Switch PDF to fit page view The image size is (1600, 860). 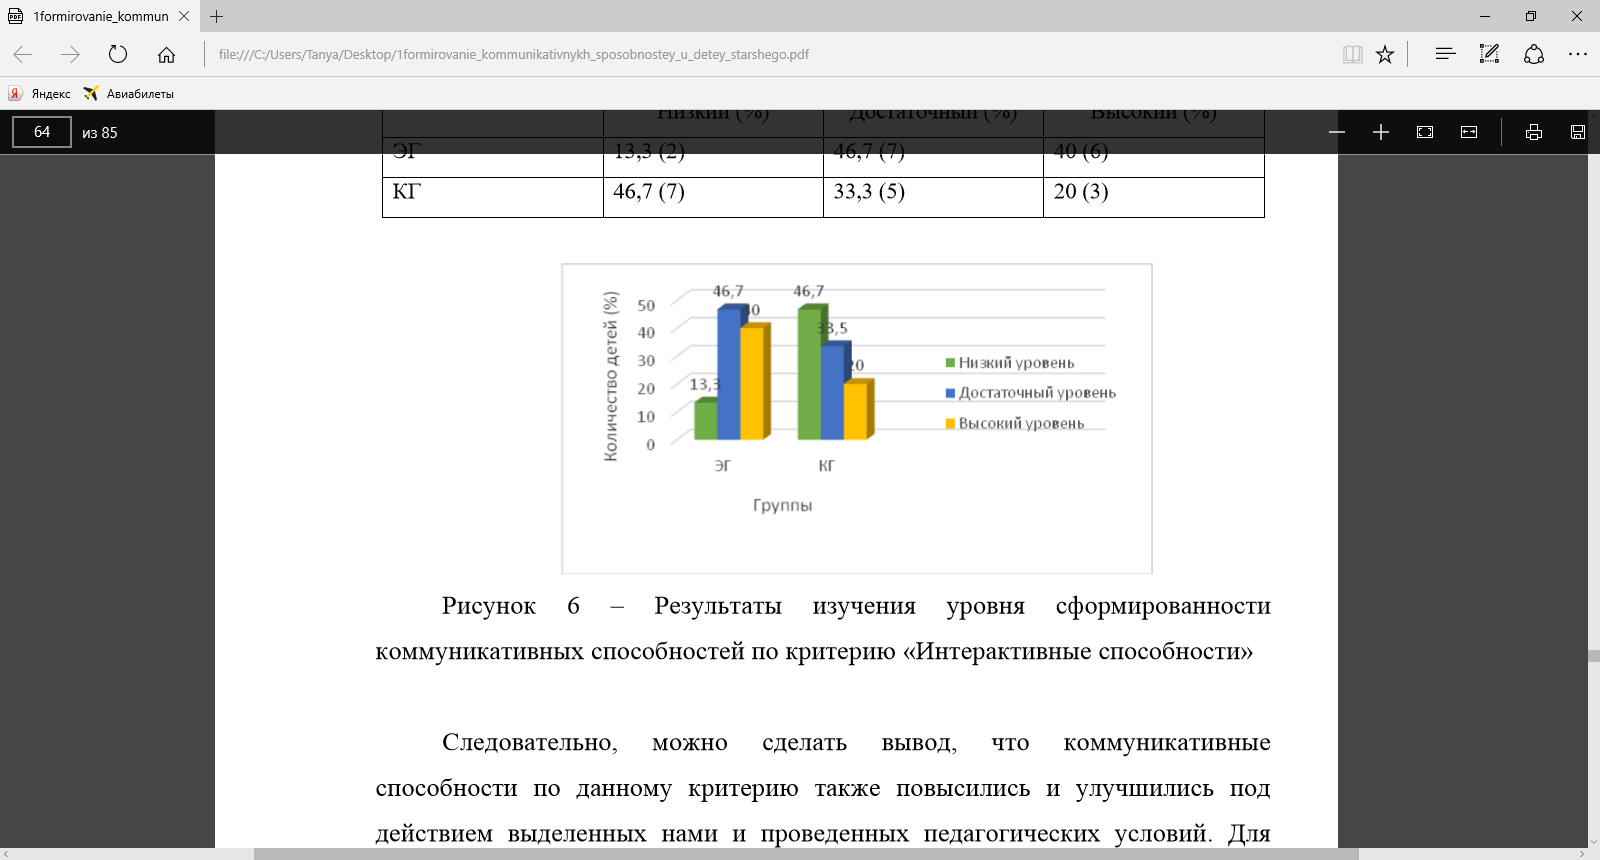point(1425,132)
